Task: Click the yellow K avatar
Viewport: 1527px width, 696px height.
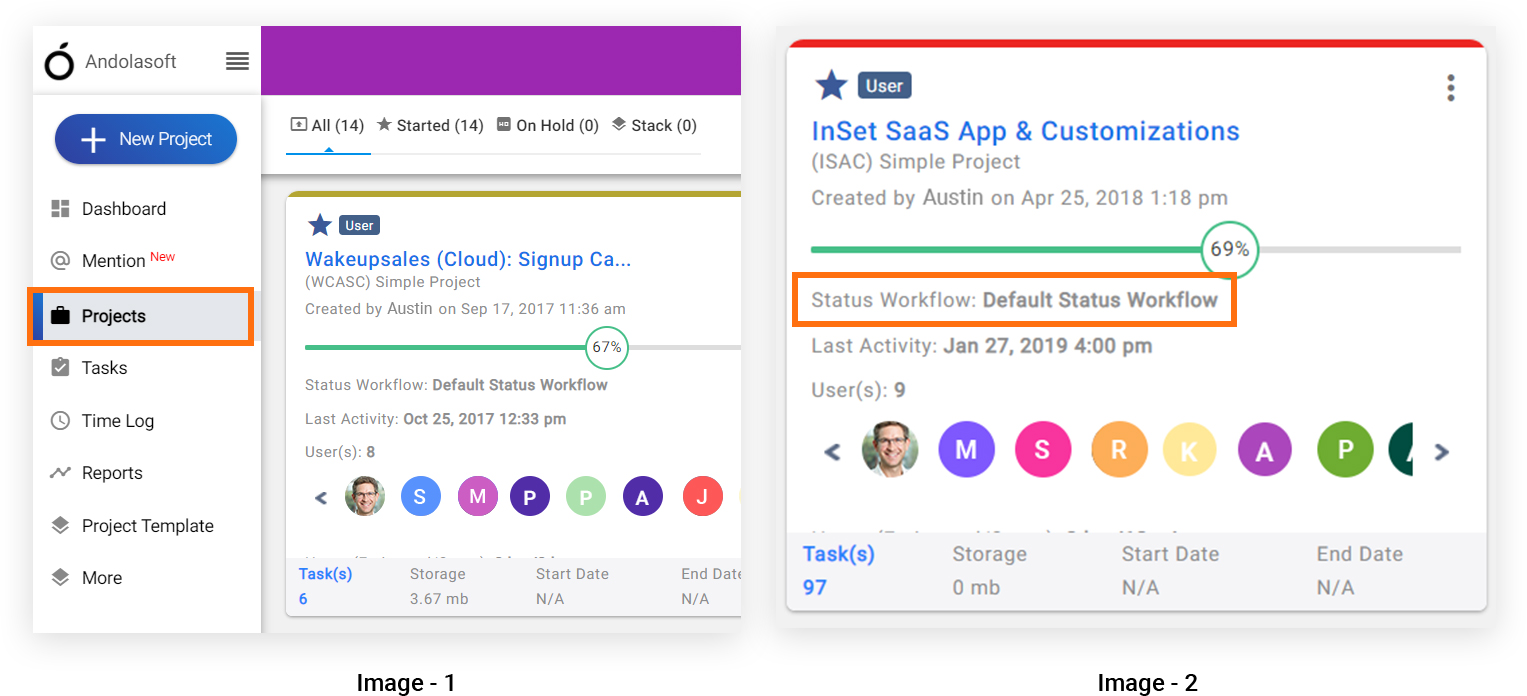Action: click(x=1189, y=449)
